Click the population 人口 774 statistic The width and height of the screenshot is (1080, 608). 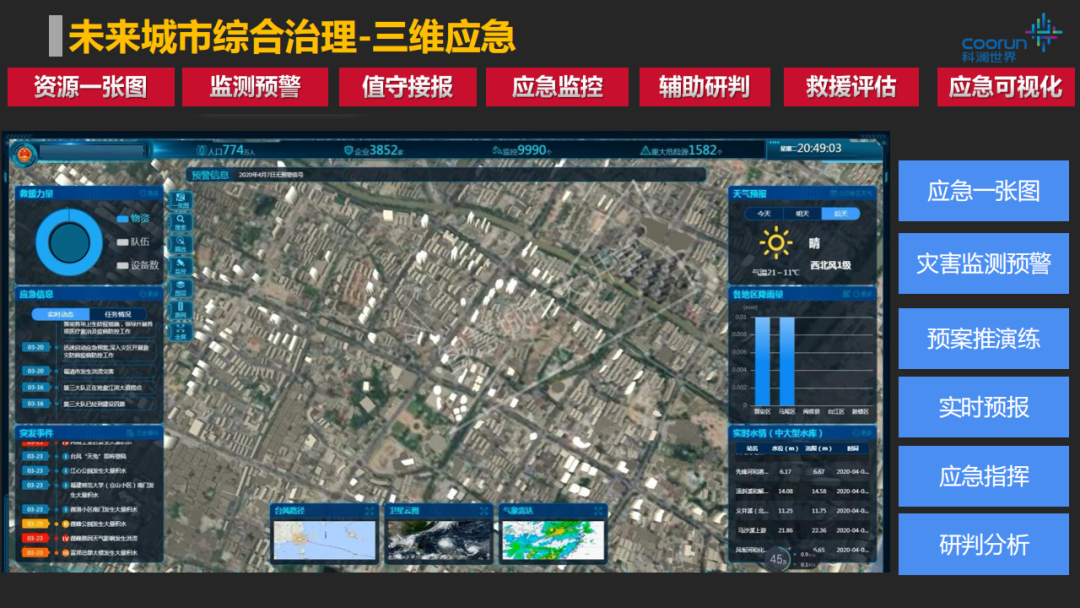[x=225, y=150]
